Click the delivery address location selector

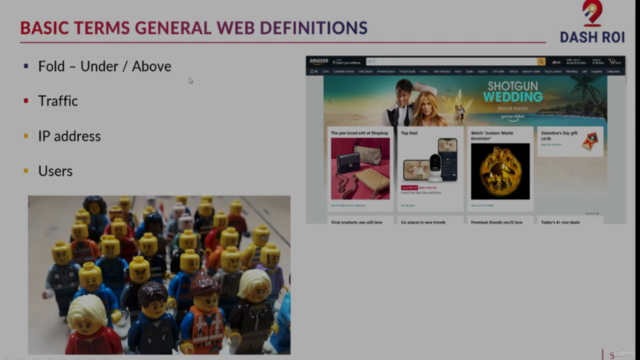point(347,62)
